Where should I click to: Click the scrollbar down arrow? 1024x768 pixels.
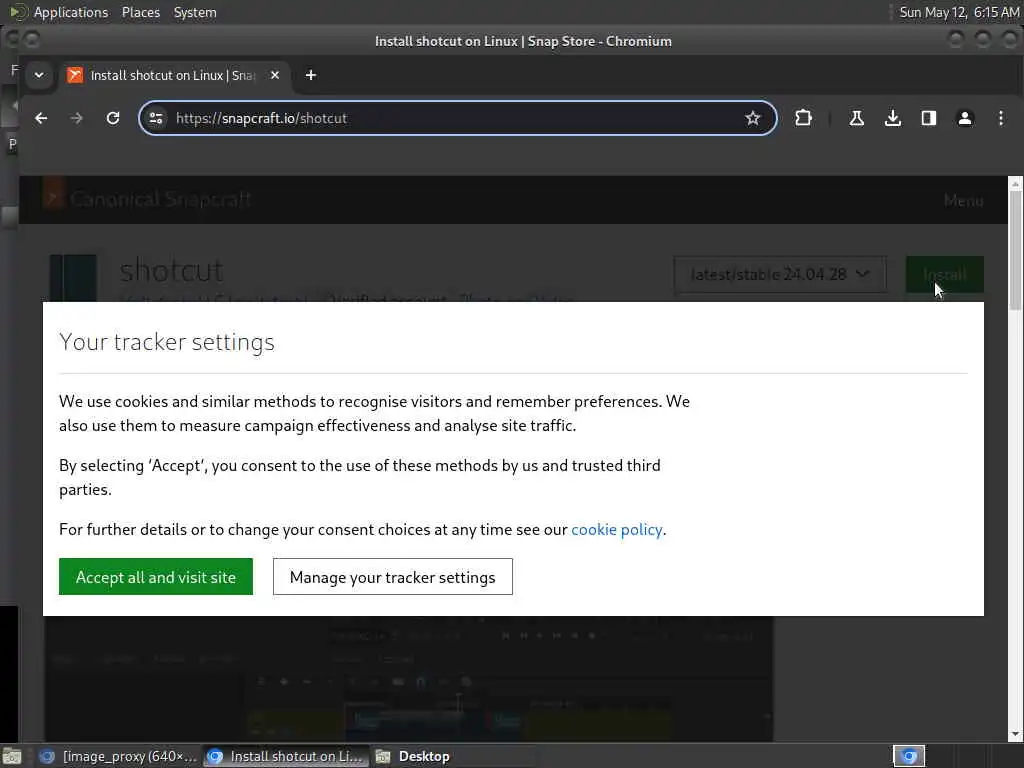pos(1015,734)
